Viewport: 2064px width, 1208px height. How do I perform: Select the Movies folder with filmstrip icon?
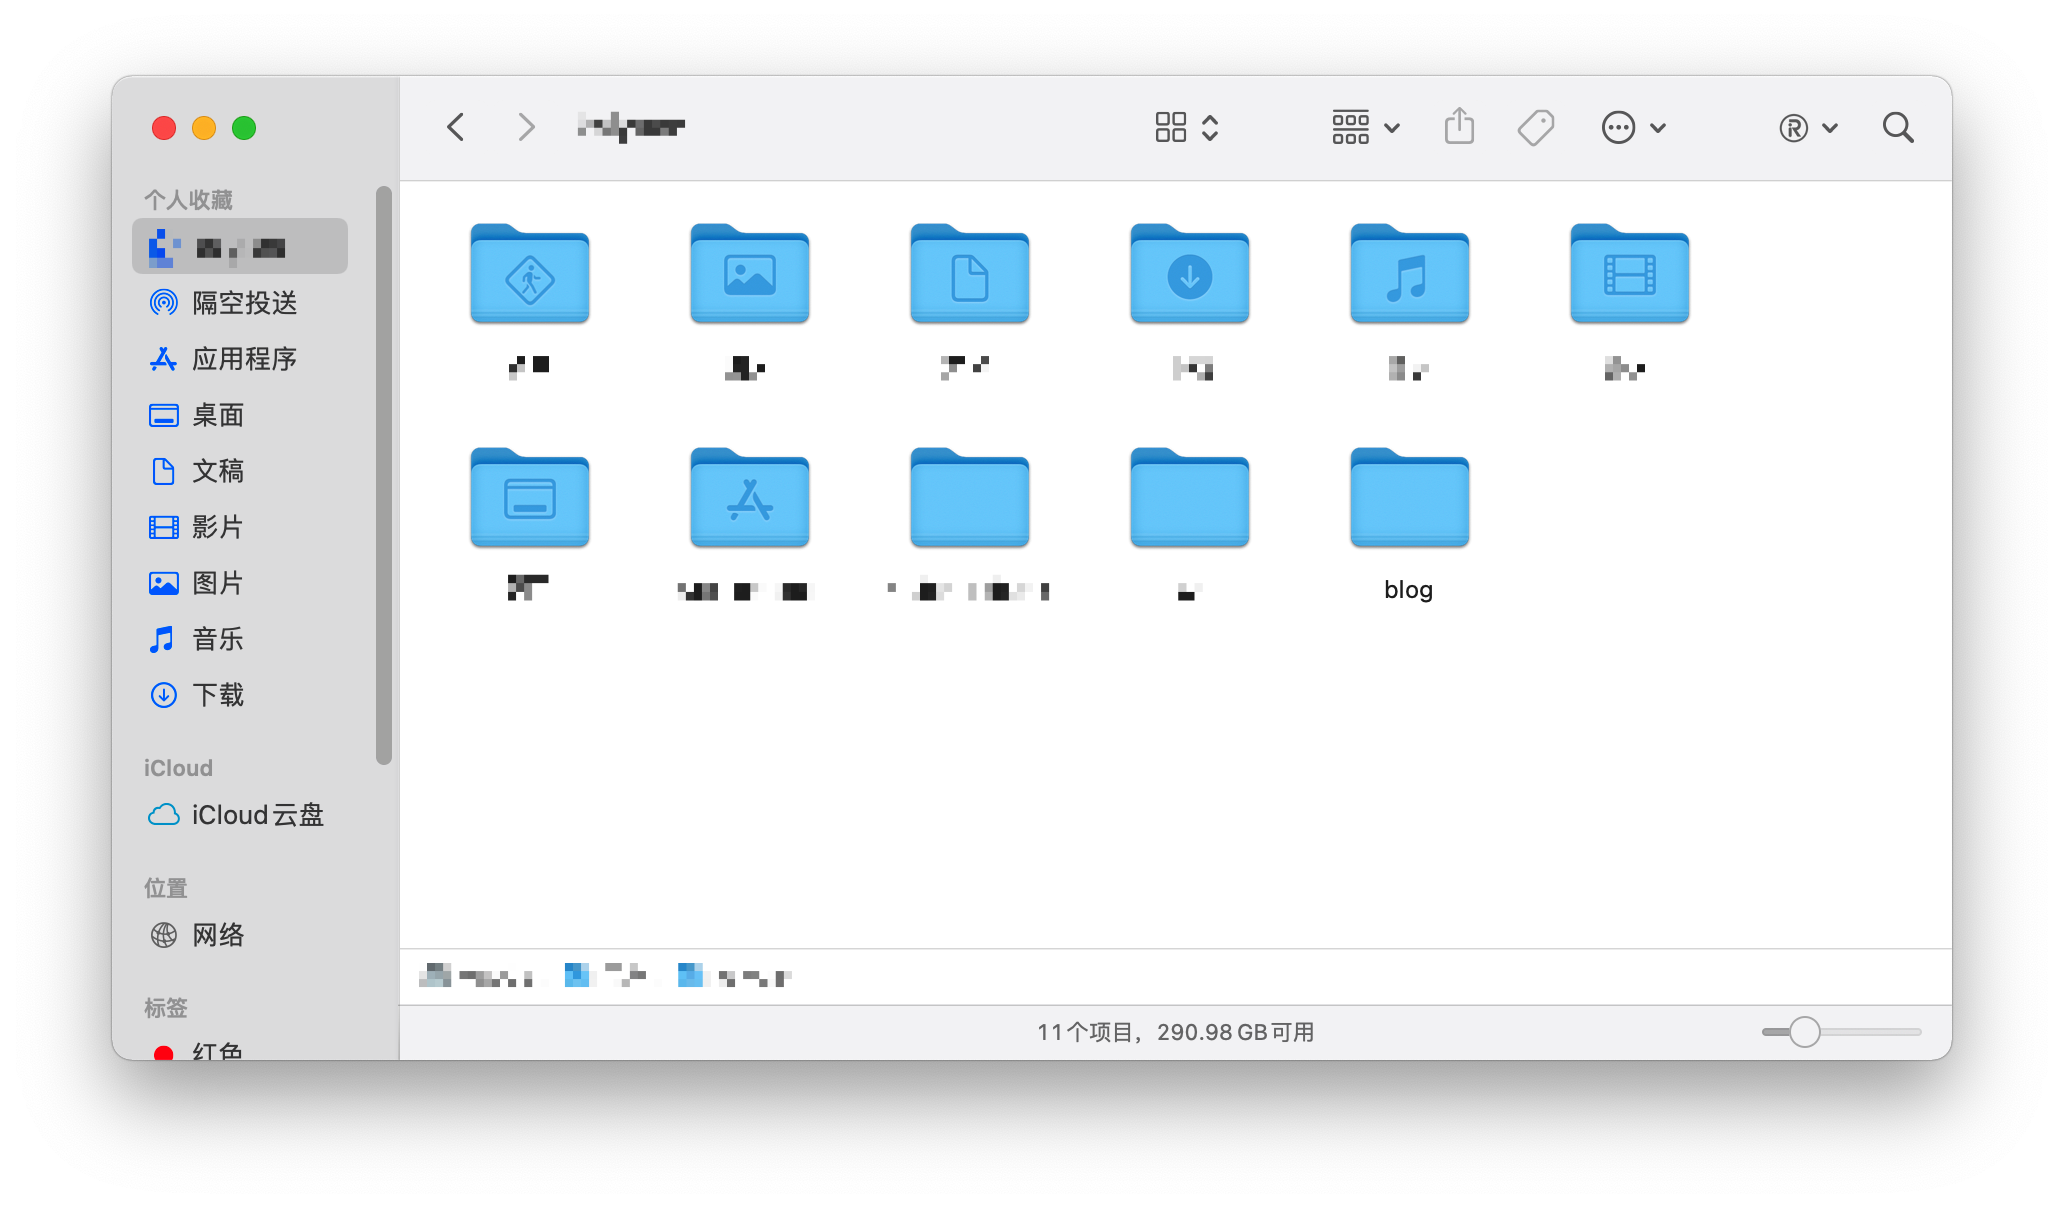click(1629, 275)
